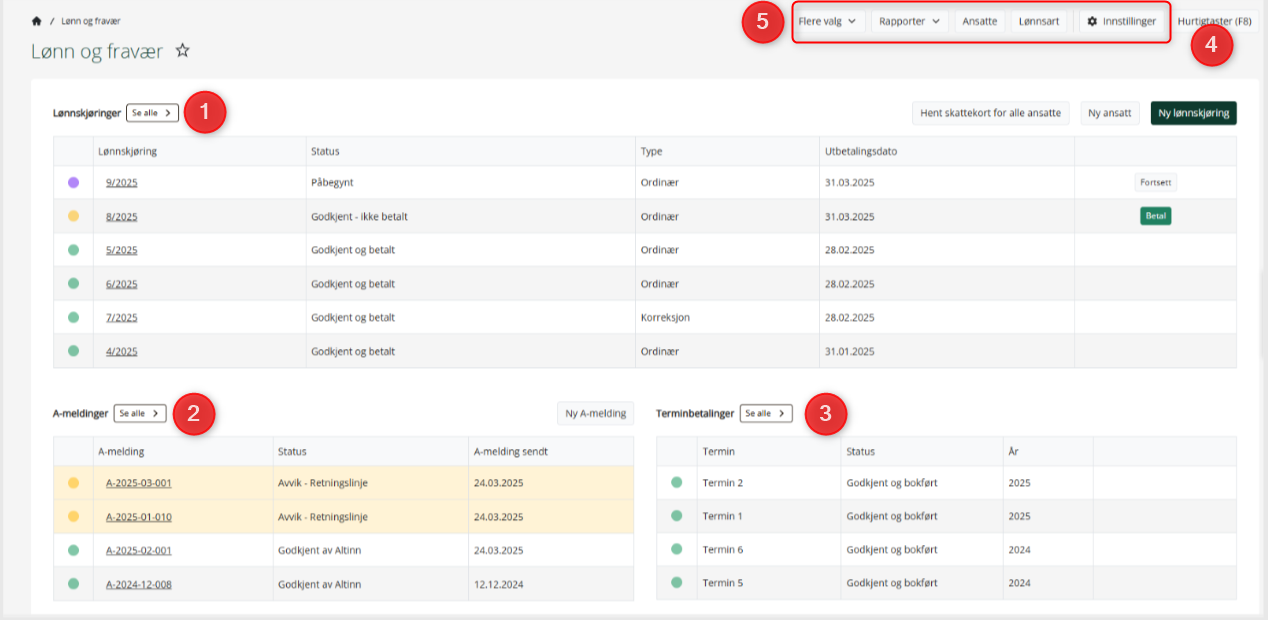Screen dimensions: 1268x620
Task: Open the Lønnsart menu item
Action: point(1039,21)
